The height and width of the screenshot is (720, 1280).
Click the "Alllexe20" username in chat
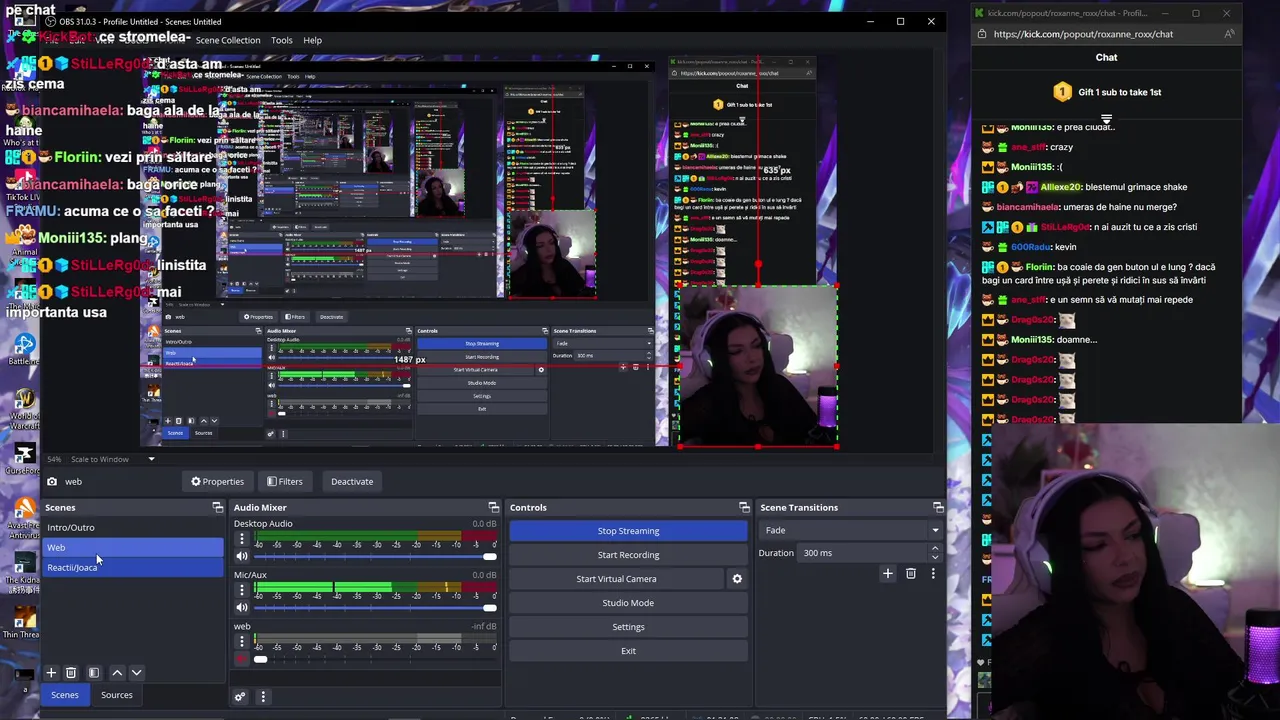[1061, 187]
